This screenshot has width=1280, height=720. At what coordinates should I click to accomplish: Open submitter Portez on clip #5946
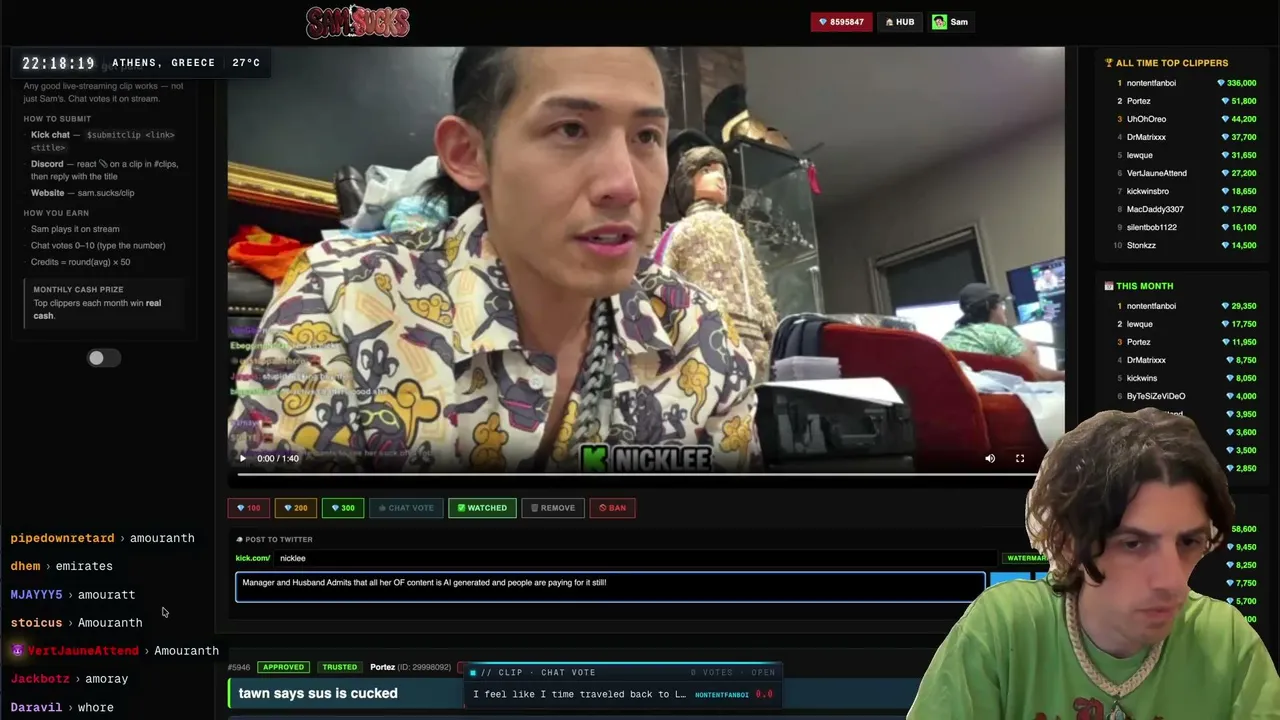pos(382,667)
